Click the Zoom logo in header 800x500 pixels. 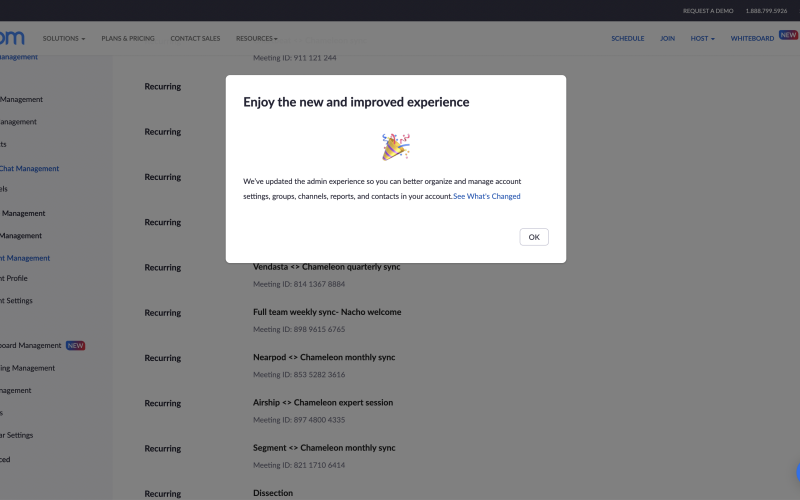tap(12, 38)
